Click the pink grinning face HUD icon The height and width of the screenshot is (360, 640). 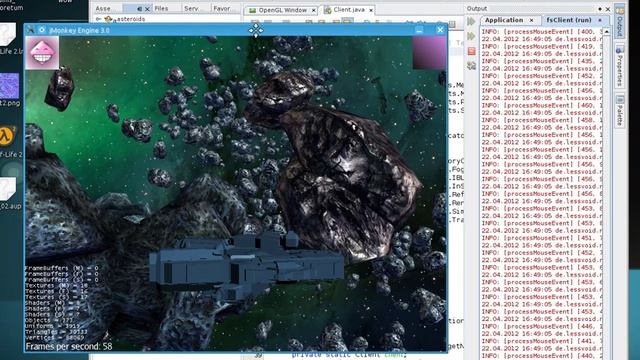point(42,53)
